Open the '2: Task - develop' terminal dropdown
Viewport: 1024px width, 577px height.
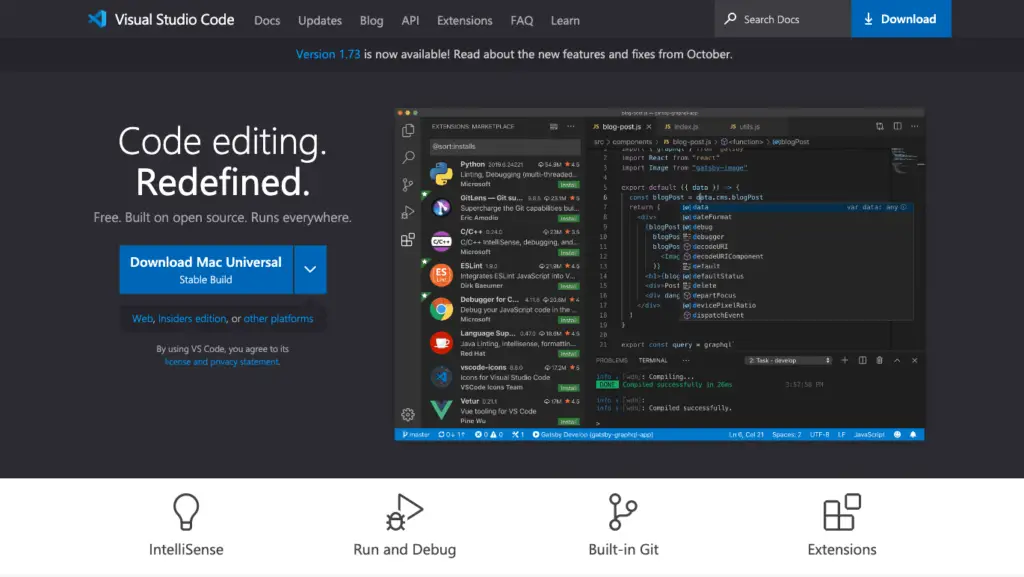pyautogui.click(x=789, y=360)
